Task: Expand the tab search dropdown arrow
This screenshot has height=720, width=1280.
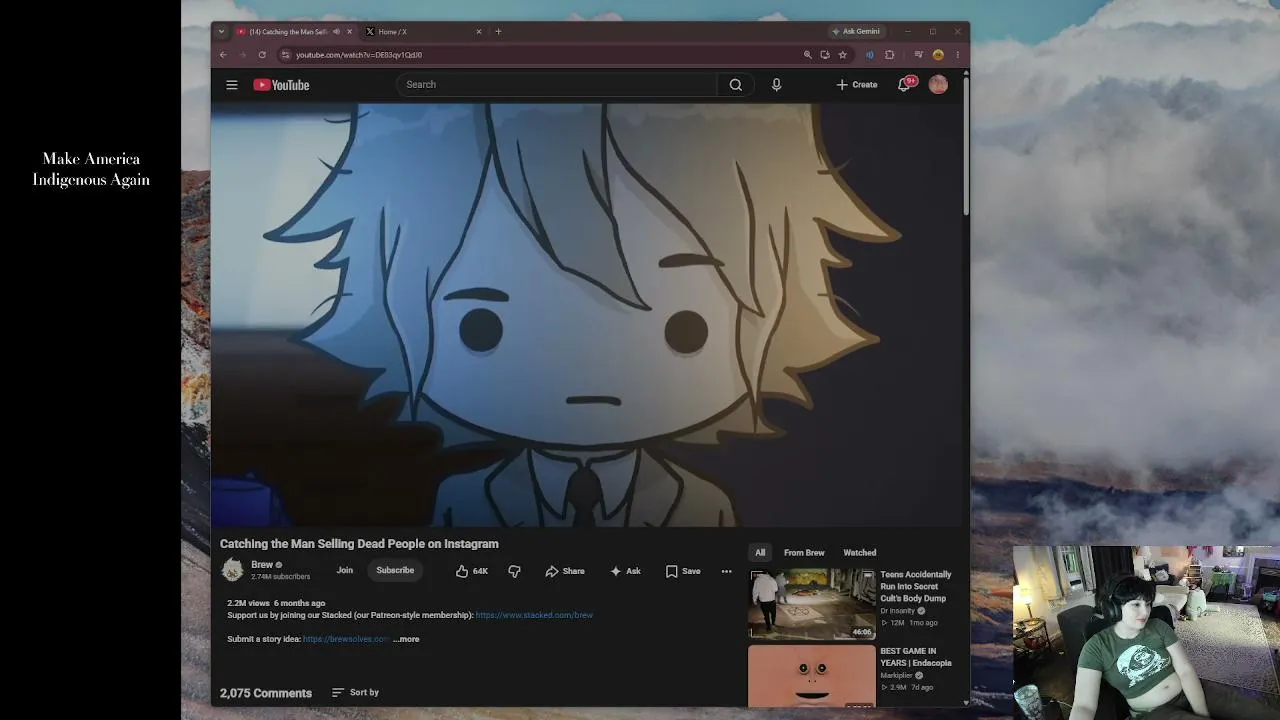Action: pyautogui.click(x=221, y=32)
